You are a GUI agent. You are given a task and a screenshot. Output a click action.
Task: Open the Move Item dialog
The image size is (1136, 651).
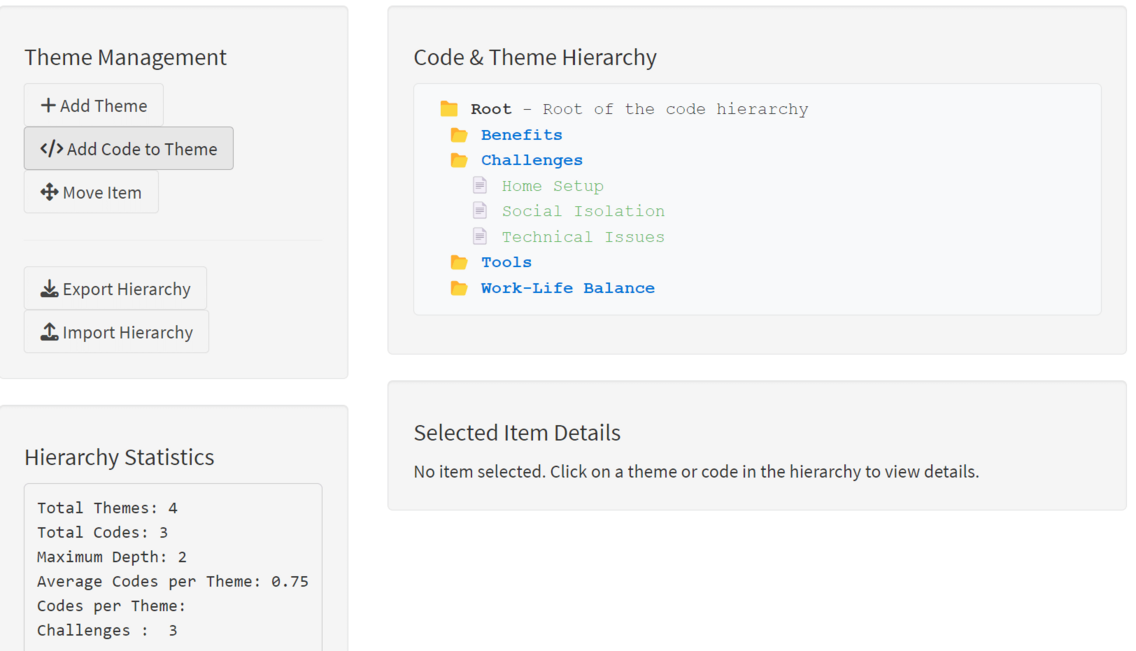point(91,192)
